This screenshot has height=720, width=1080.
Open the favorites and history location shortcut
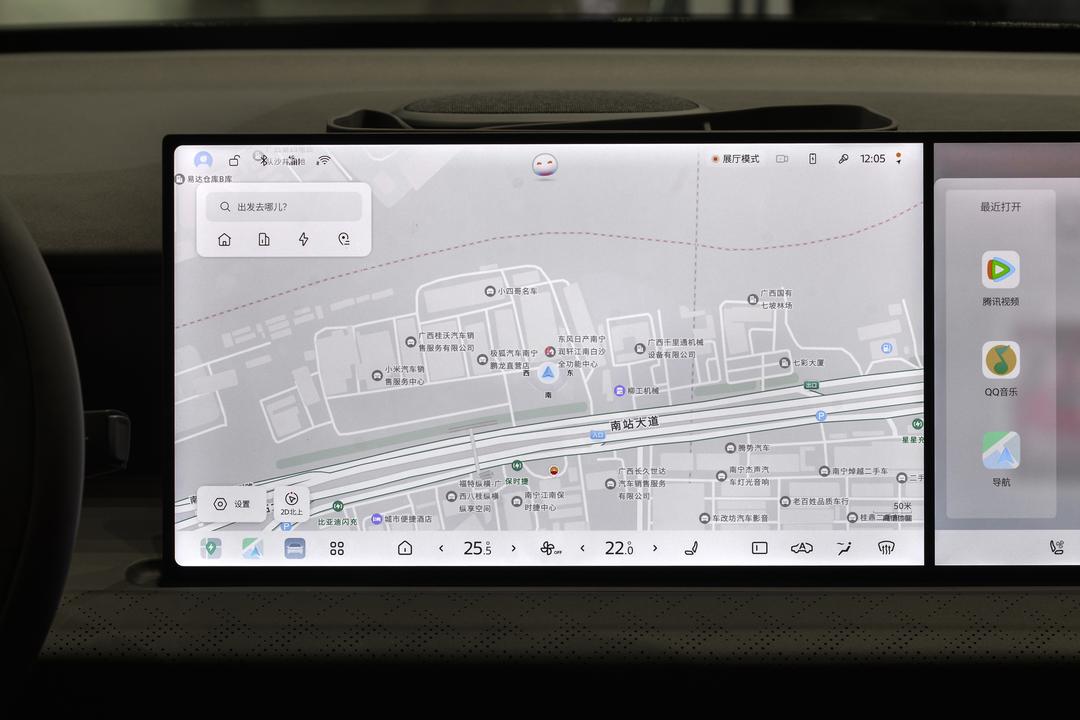344,239
